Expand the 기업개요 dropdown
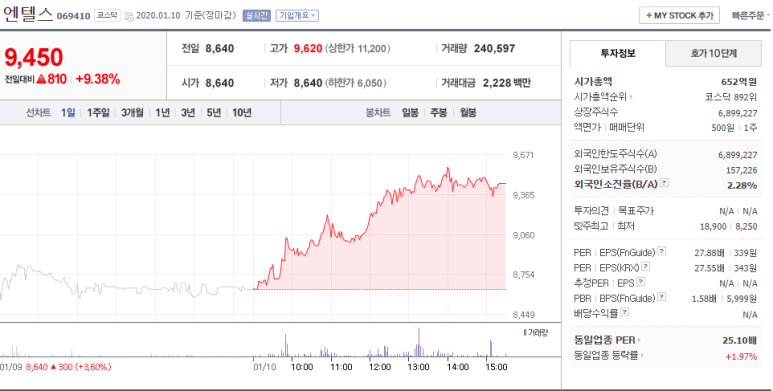Image resolution: width=773 pixels, height=391 pixels. pos(297,15)
